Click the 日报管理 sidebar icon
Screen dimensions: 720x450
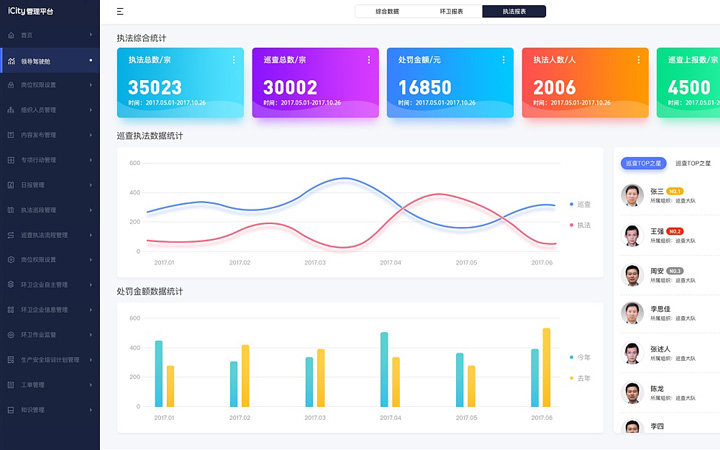(x=10, y=185)
